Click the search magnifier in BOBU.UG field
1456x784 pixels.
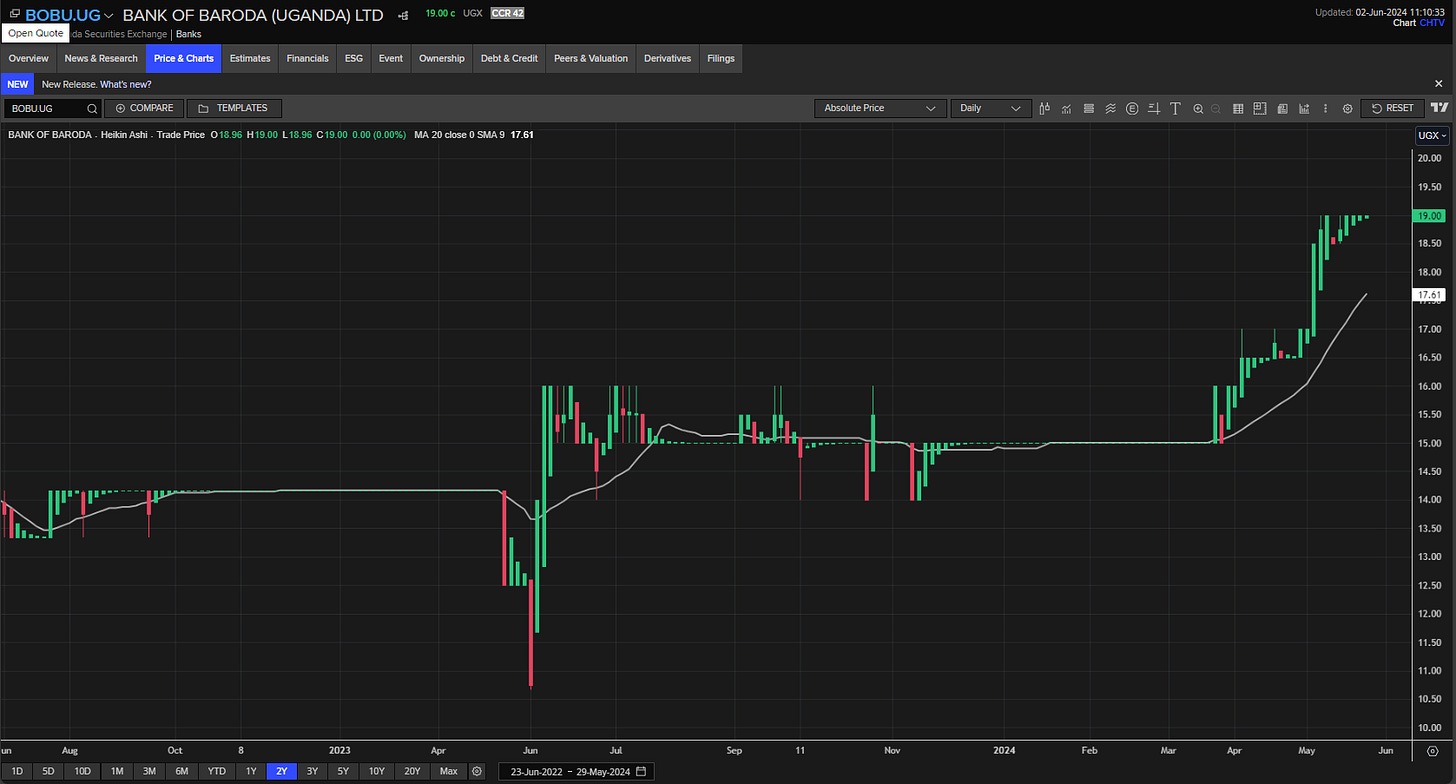pos(92,108)
